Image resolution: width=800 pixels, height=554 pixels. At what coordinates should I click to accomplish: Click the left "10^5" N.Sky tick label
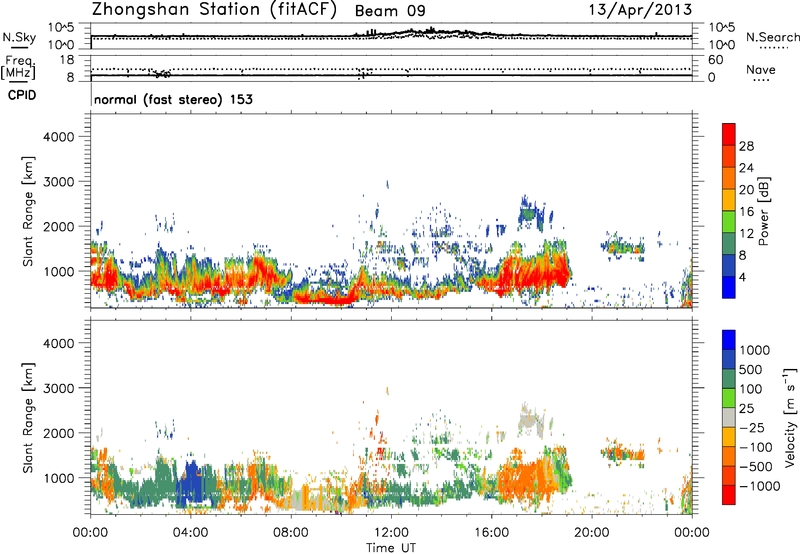click(61, 27)
